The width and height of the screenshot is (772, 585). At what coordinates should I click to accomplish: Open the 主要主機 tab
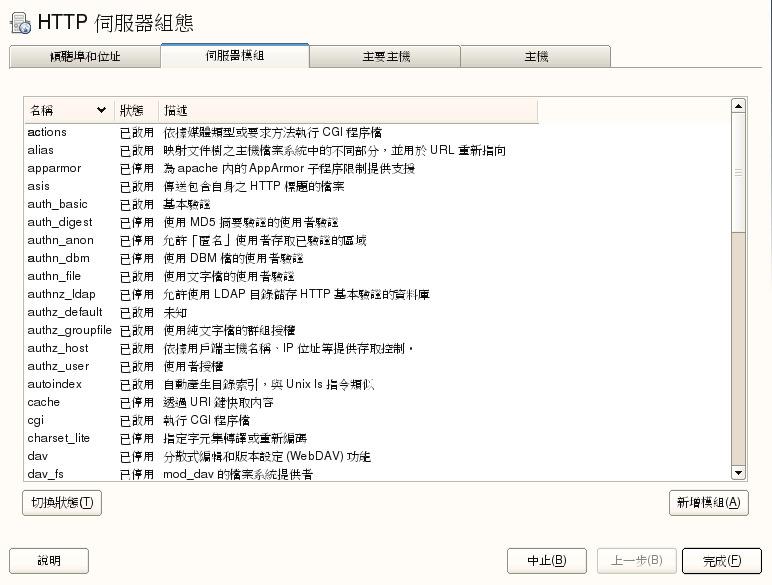coord(385,57)
